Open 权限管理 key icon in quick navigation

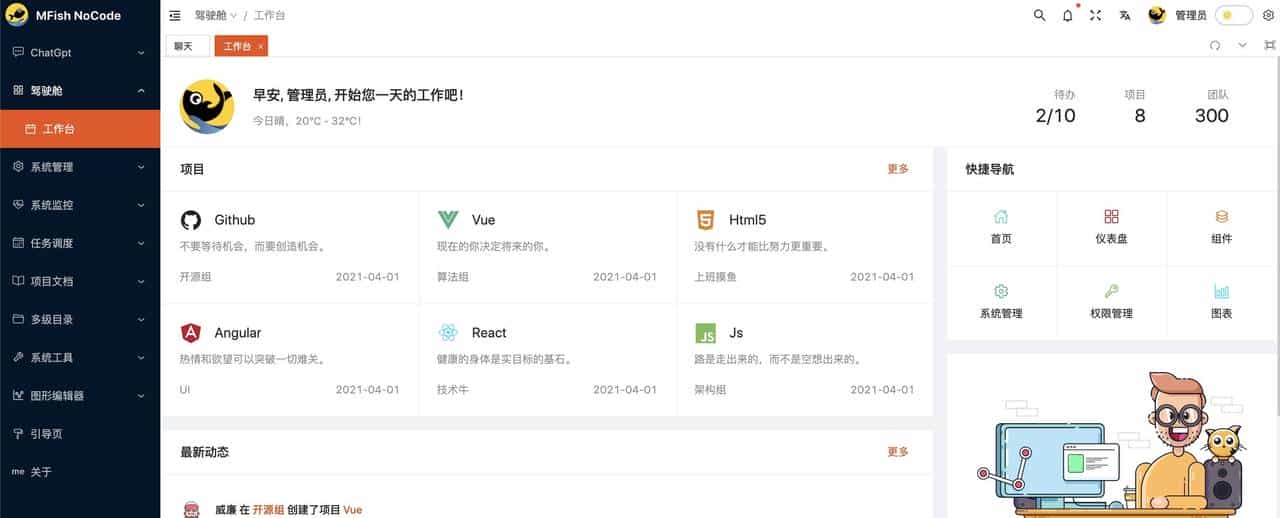pyautogui.click(x=1111, y=291)
